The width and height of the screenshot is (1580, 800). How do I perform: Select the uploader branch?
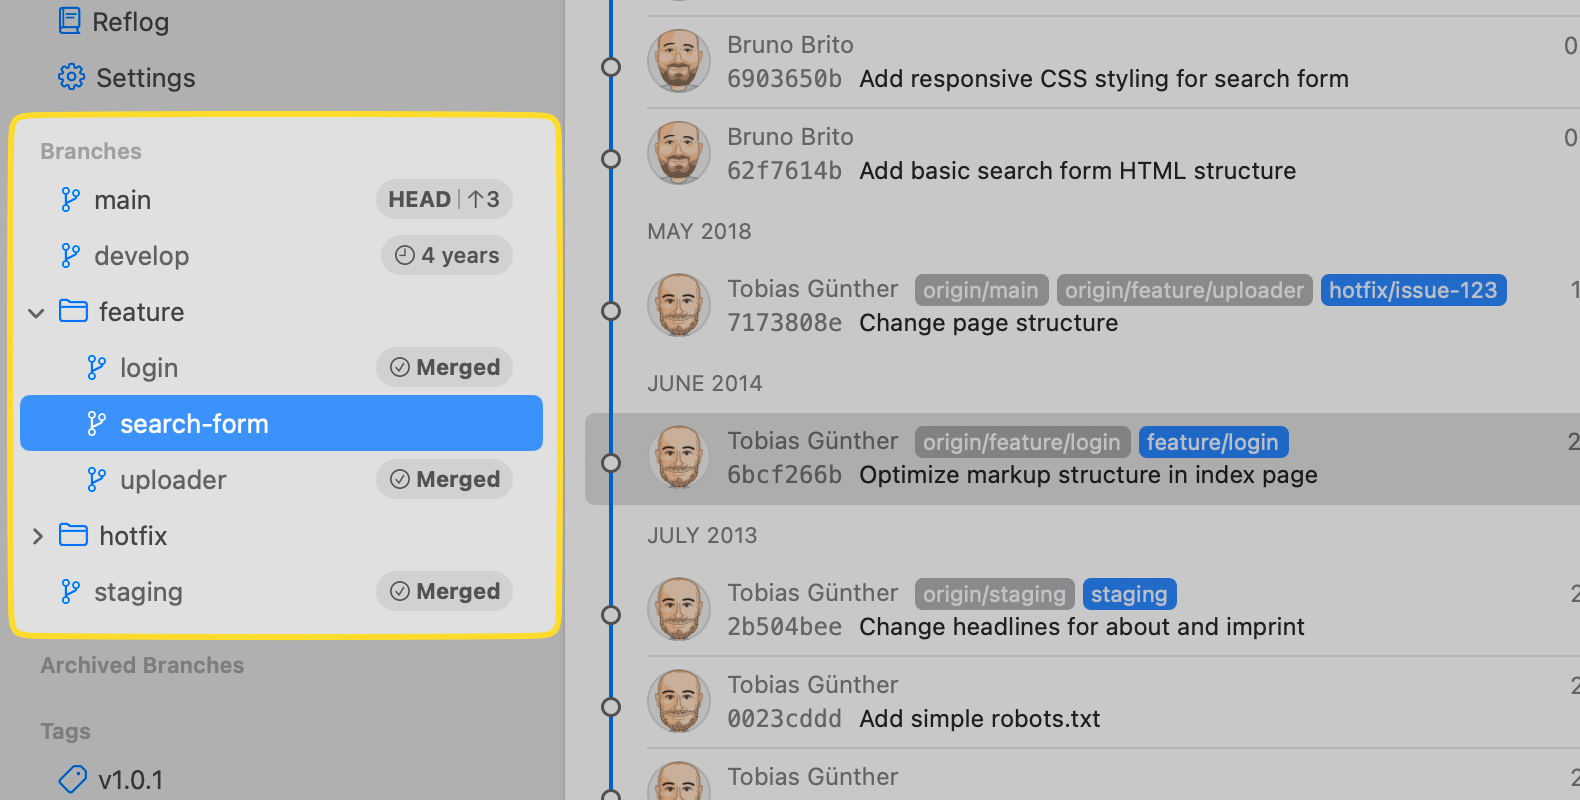point(173,480)
